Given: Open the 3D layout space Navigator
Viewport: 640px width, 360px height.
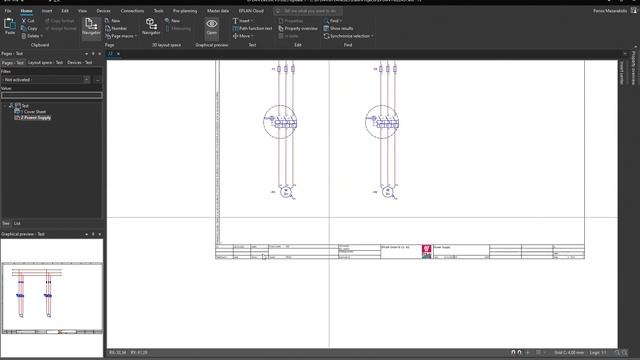Looking at the screenshot, I should (151, 27).
